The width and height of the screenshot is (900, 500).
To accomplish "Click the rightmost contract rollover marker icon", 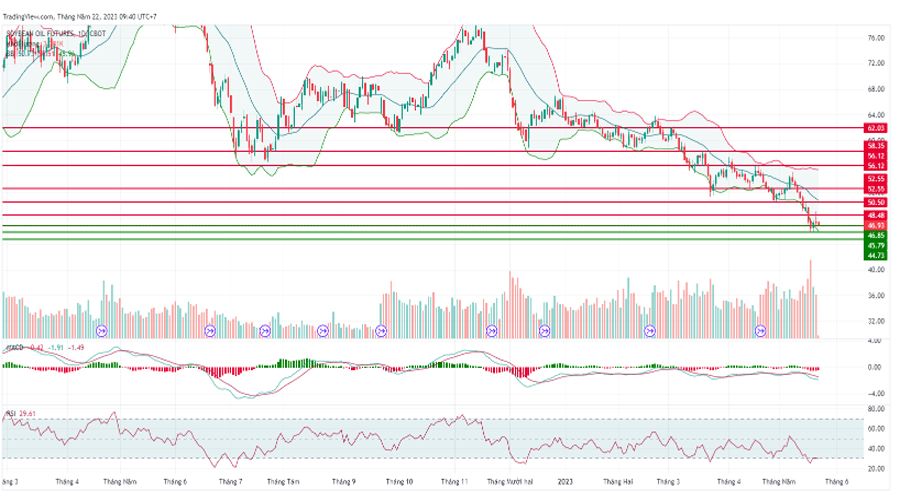I will tap(761, 329).
